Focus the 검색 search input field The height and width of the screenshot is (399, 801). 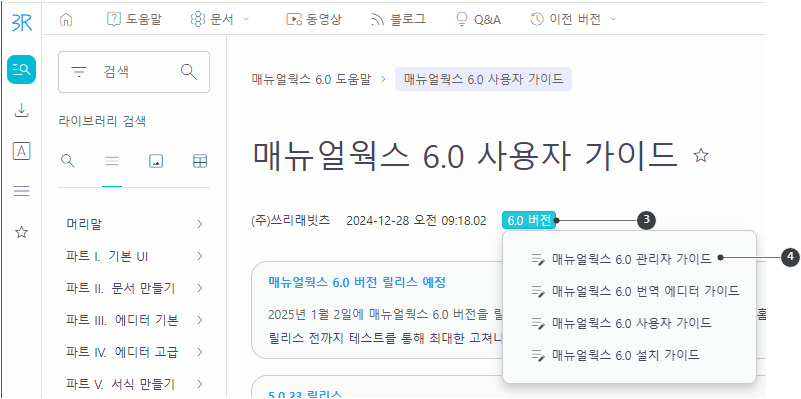tap(134, 72)
